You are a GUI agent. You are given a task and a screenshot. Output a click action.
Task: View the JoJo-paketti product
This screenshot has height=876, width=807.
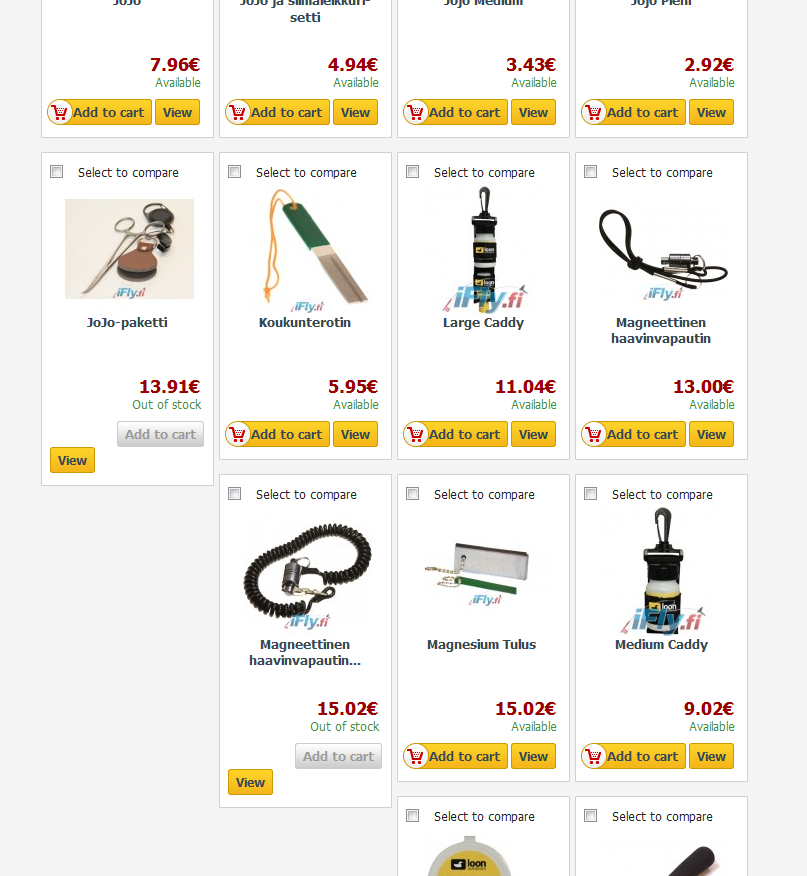tap(73, 460)
